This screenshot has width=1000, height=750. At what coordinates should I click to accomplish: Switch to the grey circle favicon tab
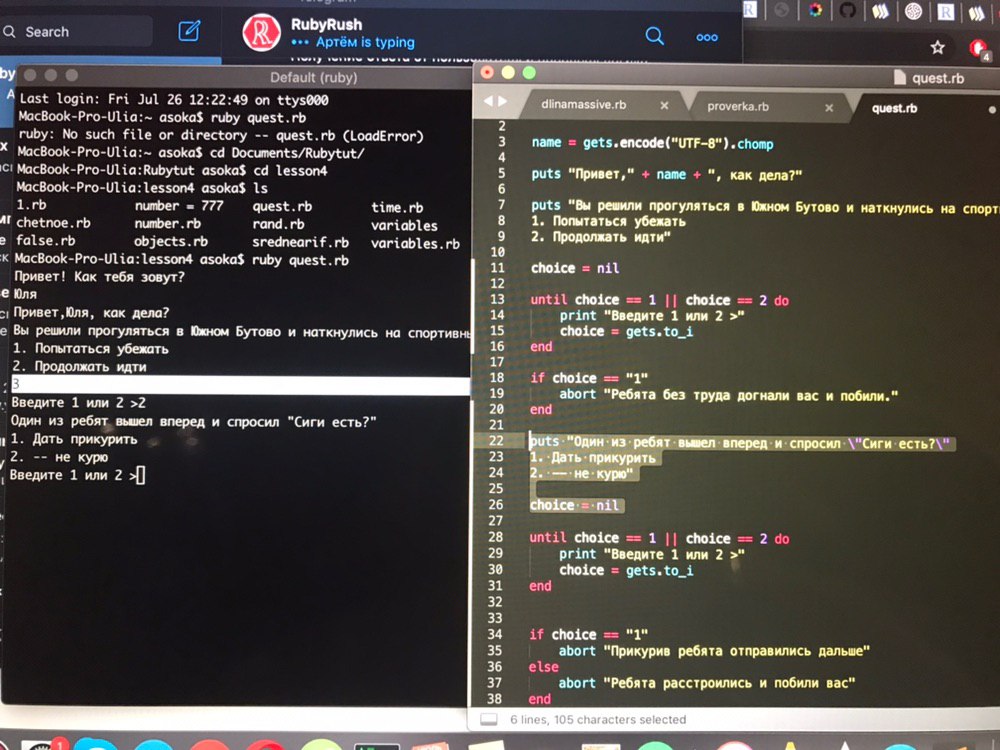[x=782, y=10]
